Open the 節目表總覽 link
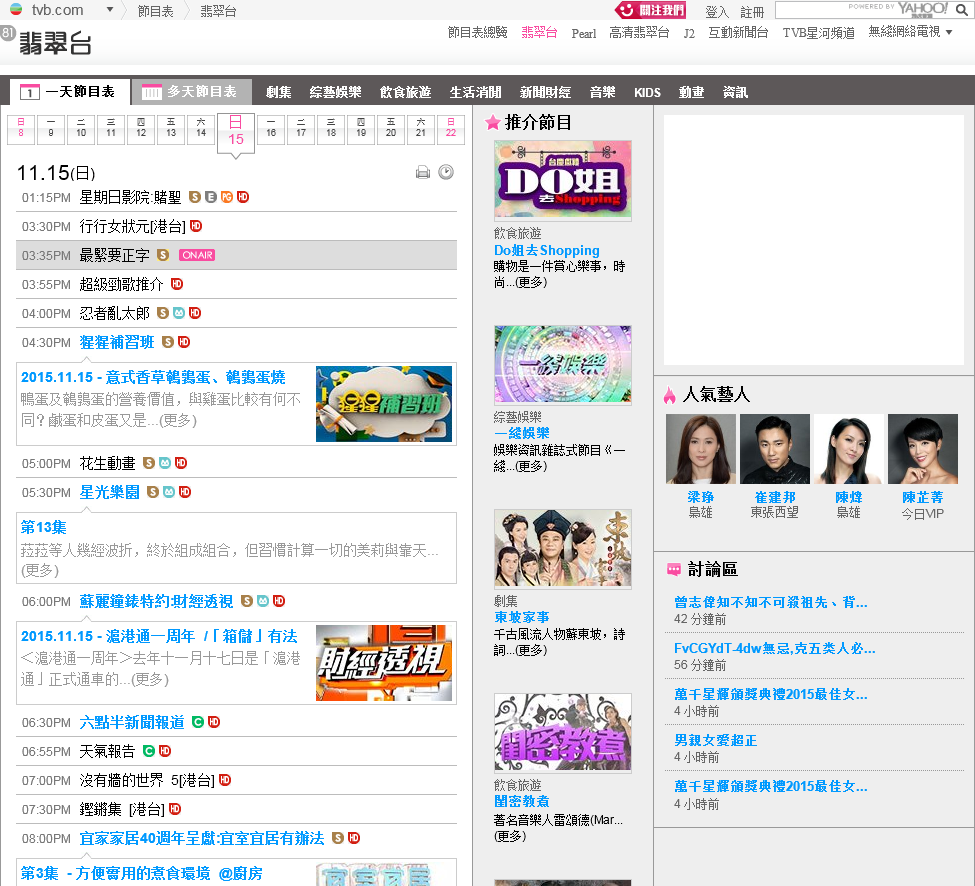 (x=478, y=32)
